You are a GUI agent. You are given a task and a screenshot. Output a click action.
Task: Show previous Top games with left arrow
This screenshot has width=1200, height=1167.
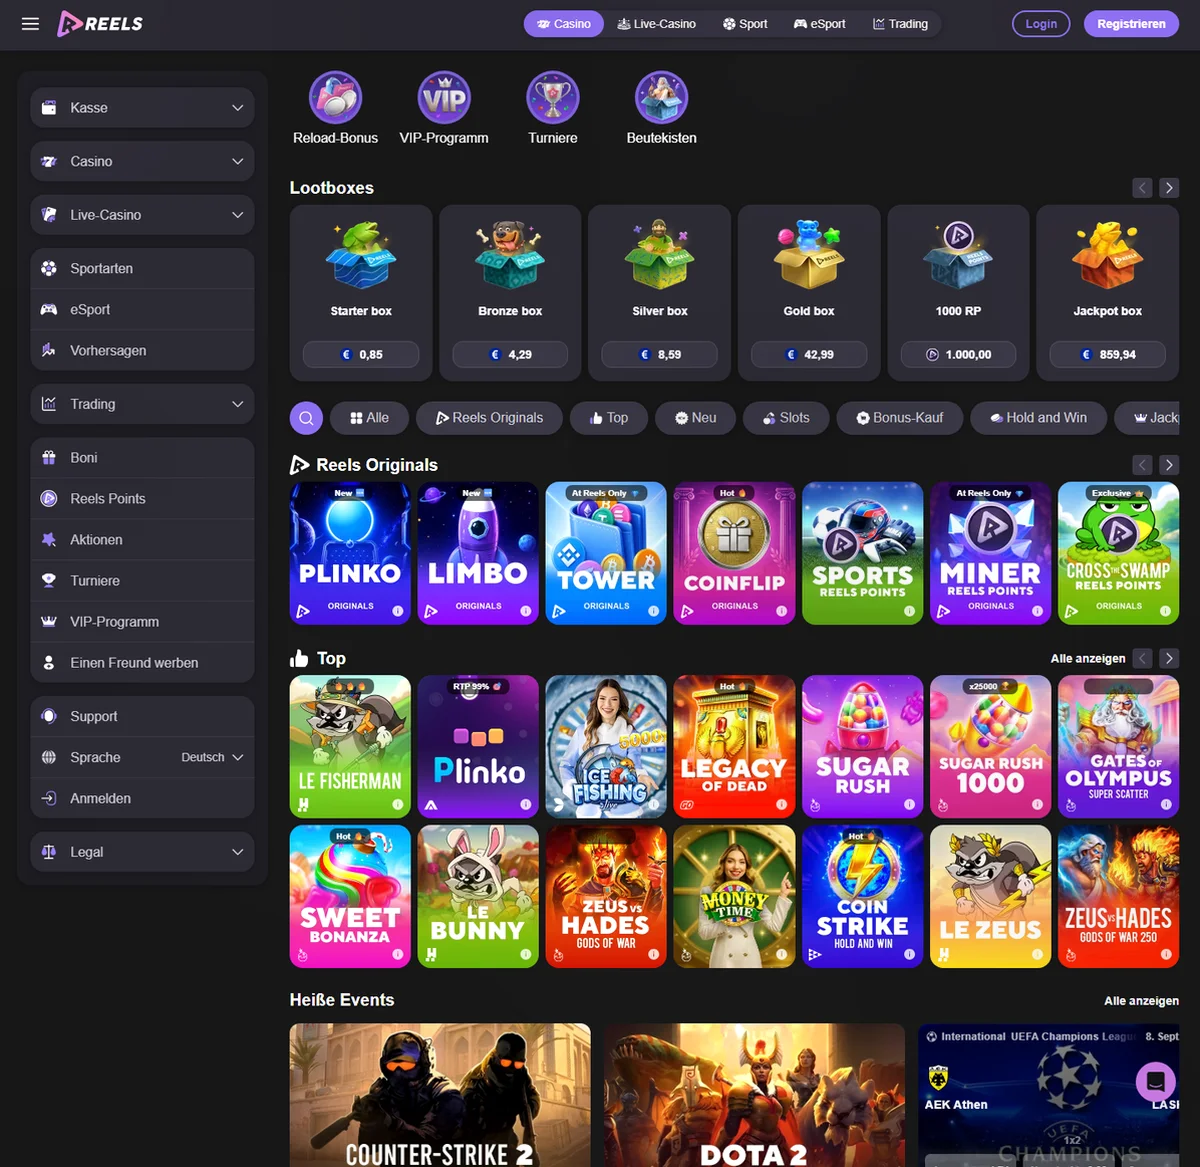coord(1142,658)
